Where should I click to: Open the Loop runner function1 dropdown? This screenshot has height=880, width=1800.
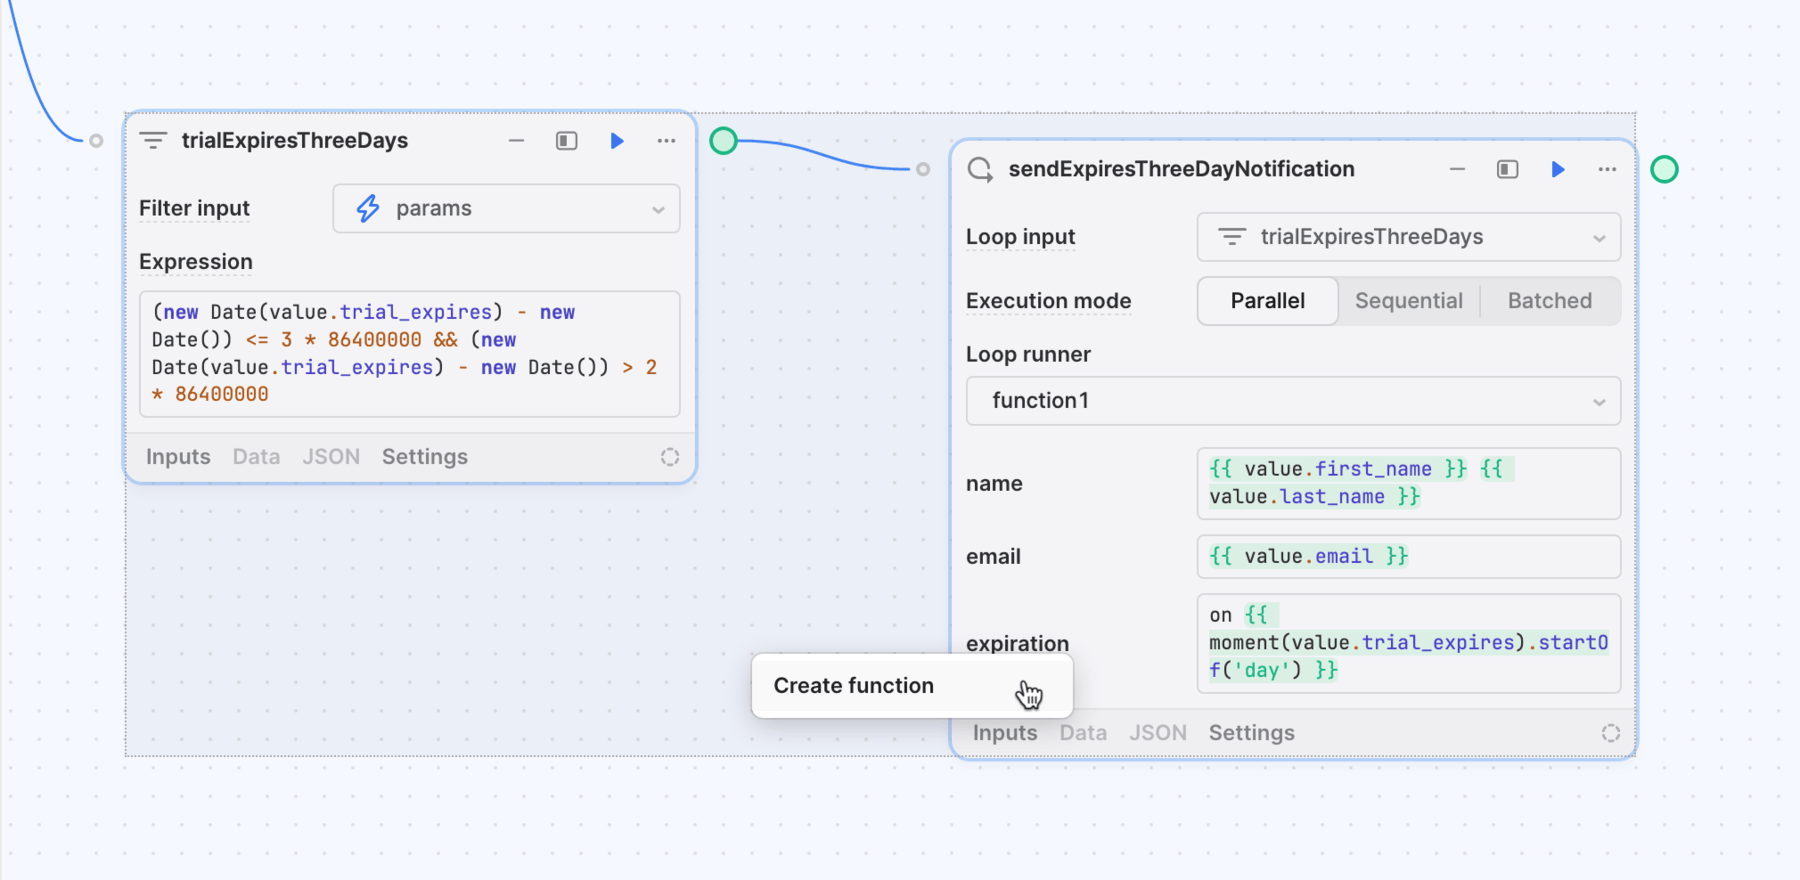click(1293, 401)
